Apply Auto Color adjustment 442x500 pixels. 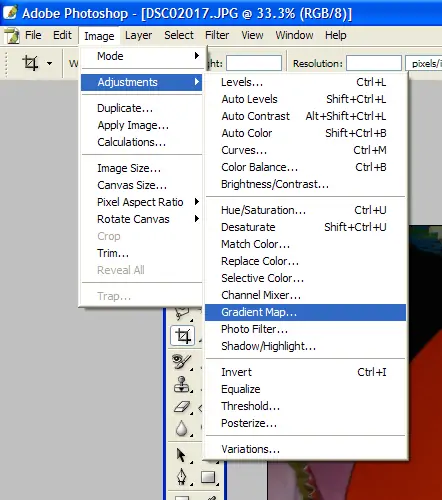point(305,133)
